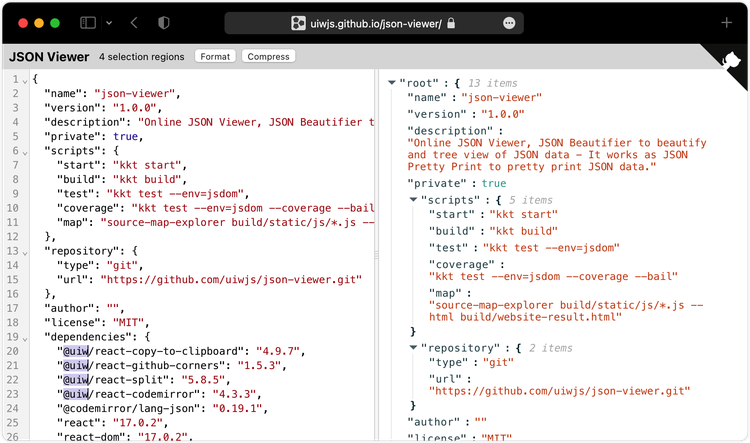Viewport: 750px width, 443px height.
Task: Click the description string value in tree view
Action: coord(557,155)
